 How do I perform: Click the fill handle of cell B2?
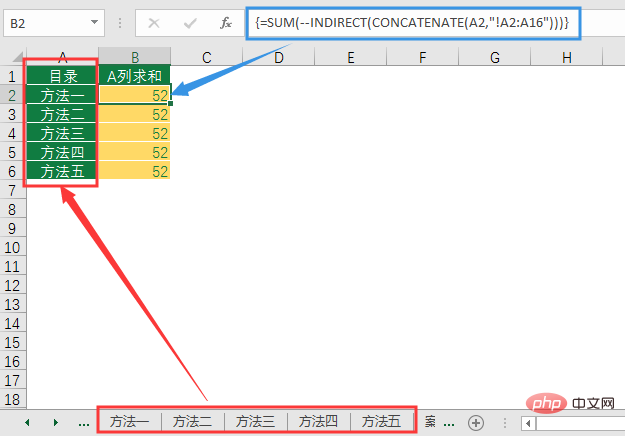pos(171,104)
